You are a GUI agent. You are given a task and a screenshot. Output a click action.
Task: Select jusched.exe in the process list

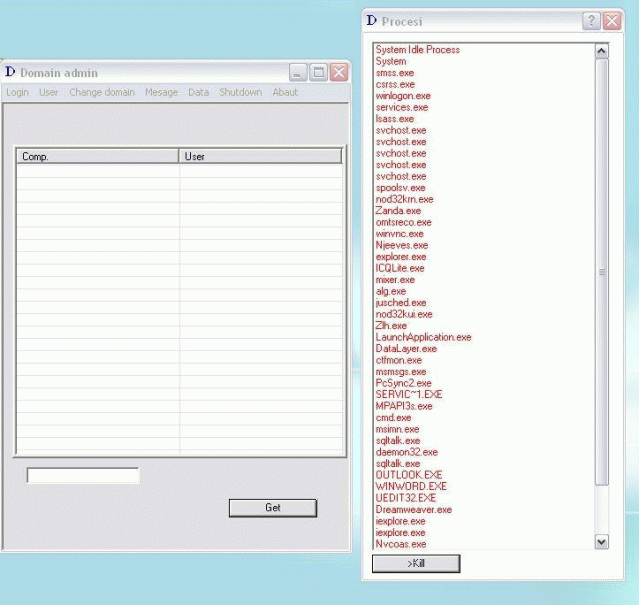[x=401, y=303]
